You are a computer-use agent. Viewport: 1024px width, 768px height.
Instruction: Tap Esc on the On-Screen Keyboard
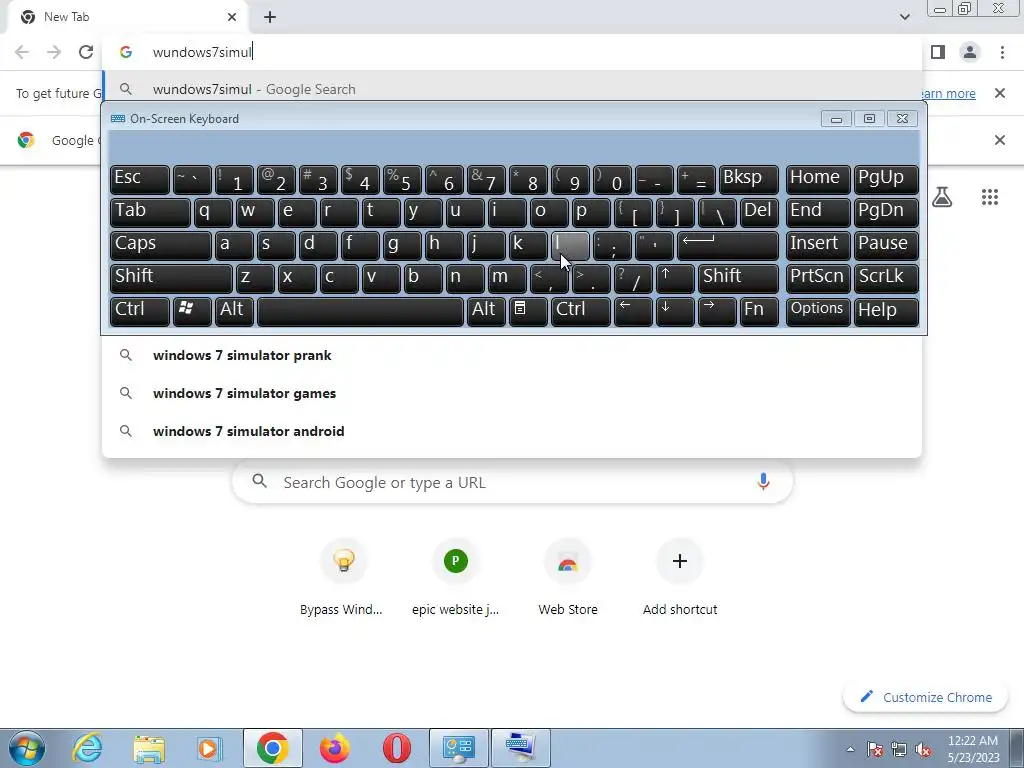coord(140,179)
